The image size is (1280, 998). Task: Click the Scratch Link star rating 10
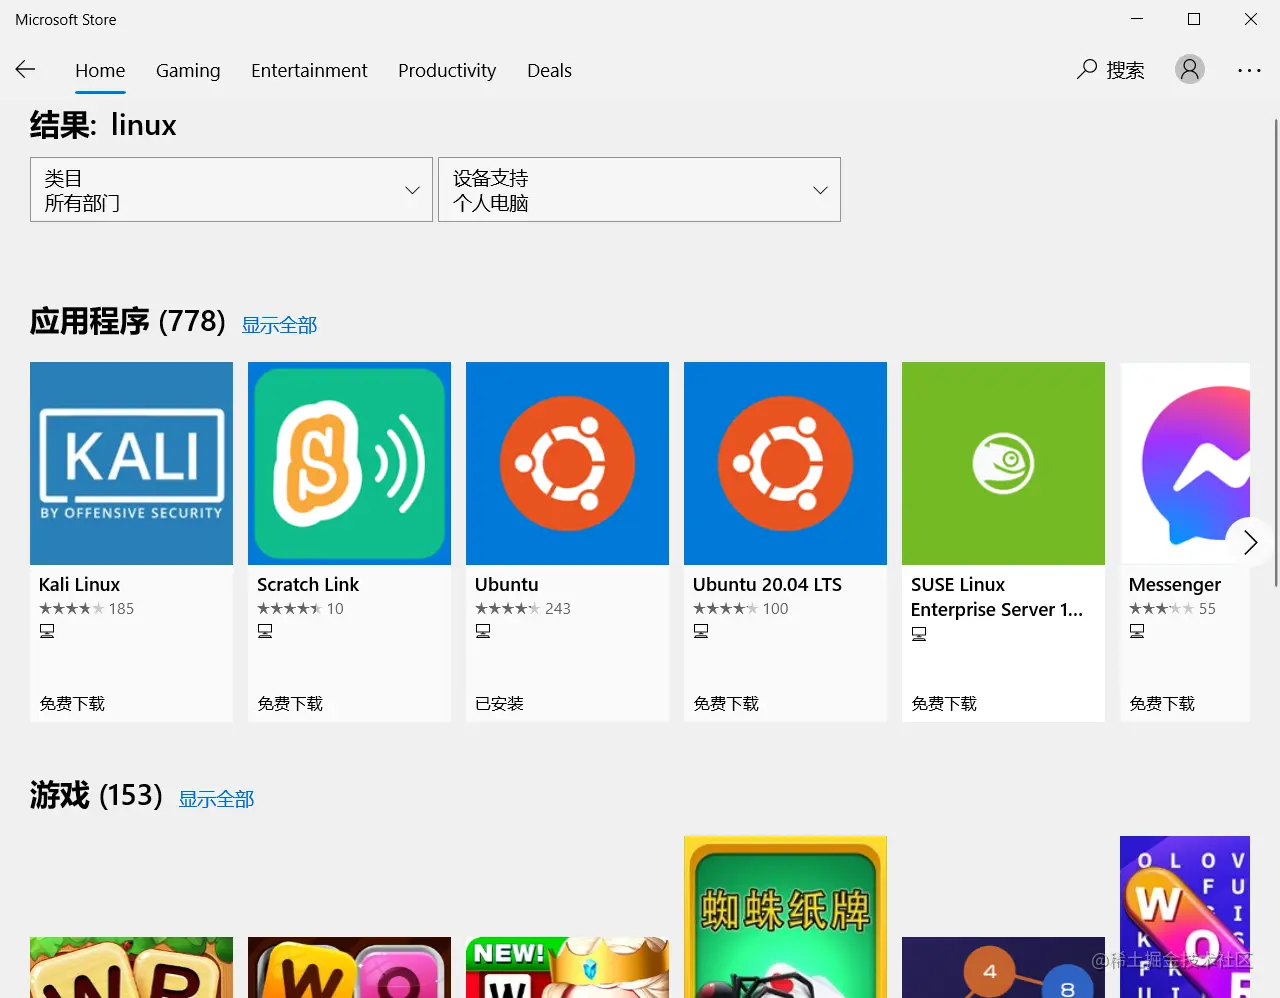300,609
